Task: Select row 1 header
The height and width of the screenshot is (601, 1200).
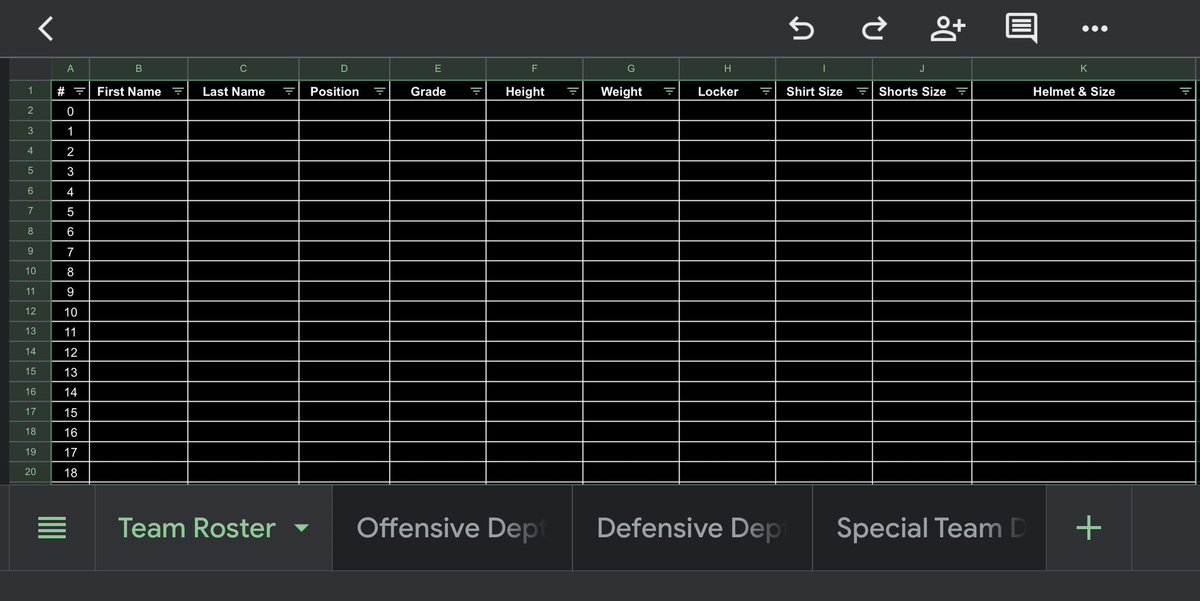Action: pyautogui.click(x=30, y=91)
